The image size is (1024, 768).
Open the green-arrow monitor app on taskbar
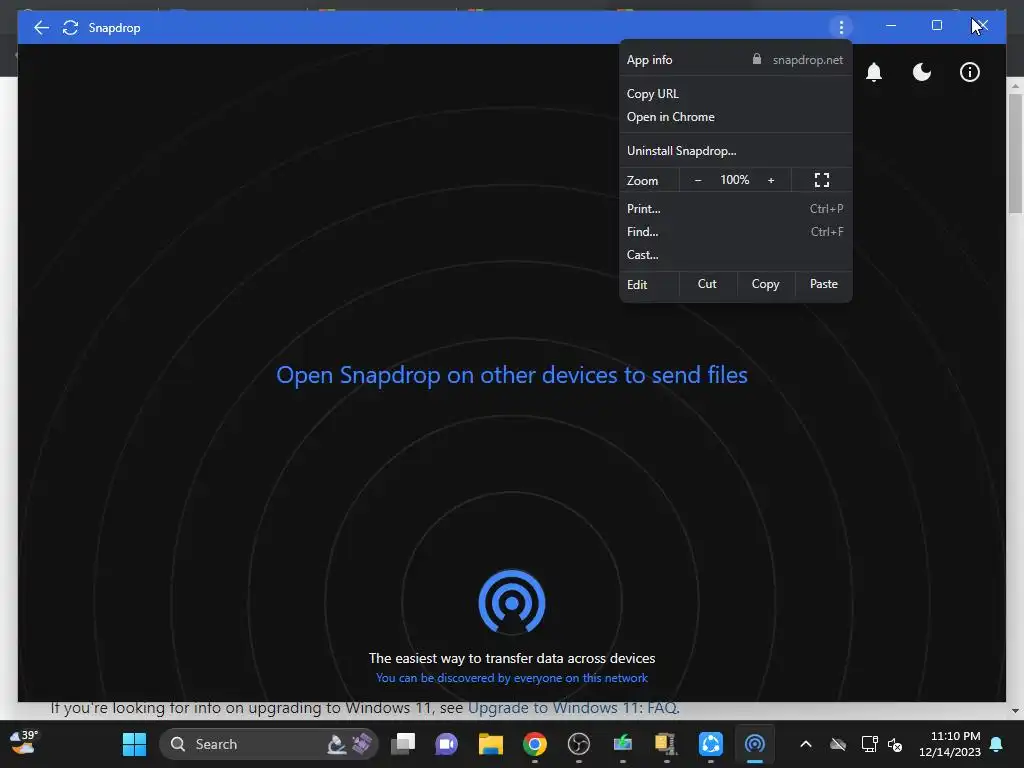click(x=622, y=744)
